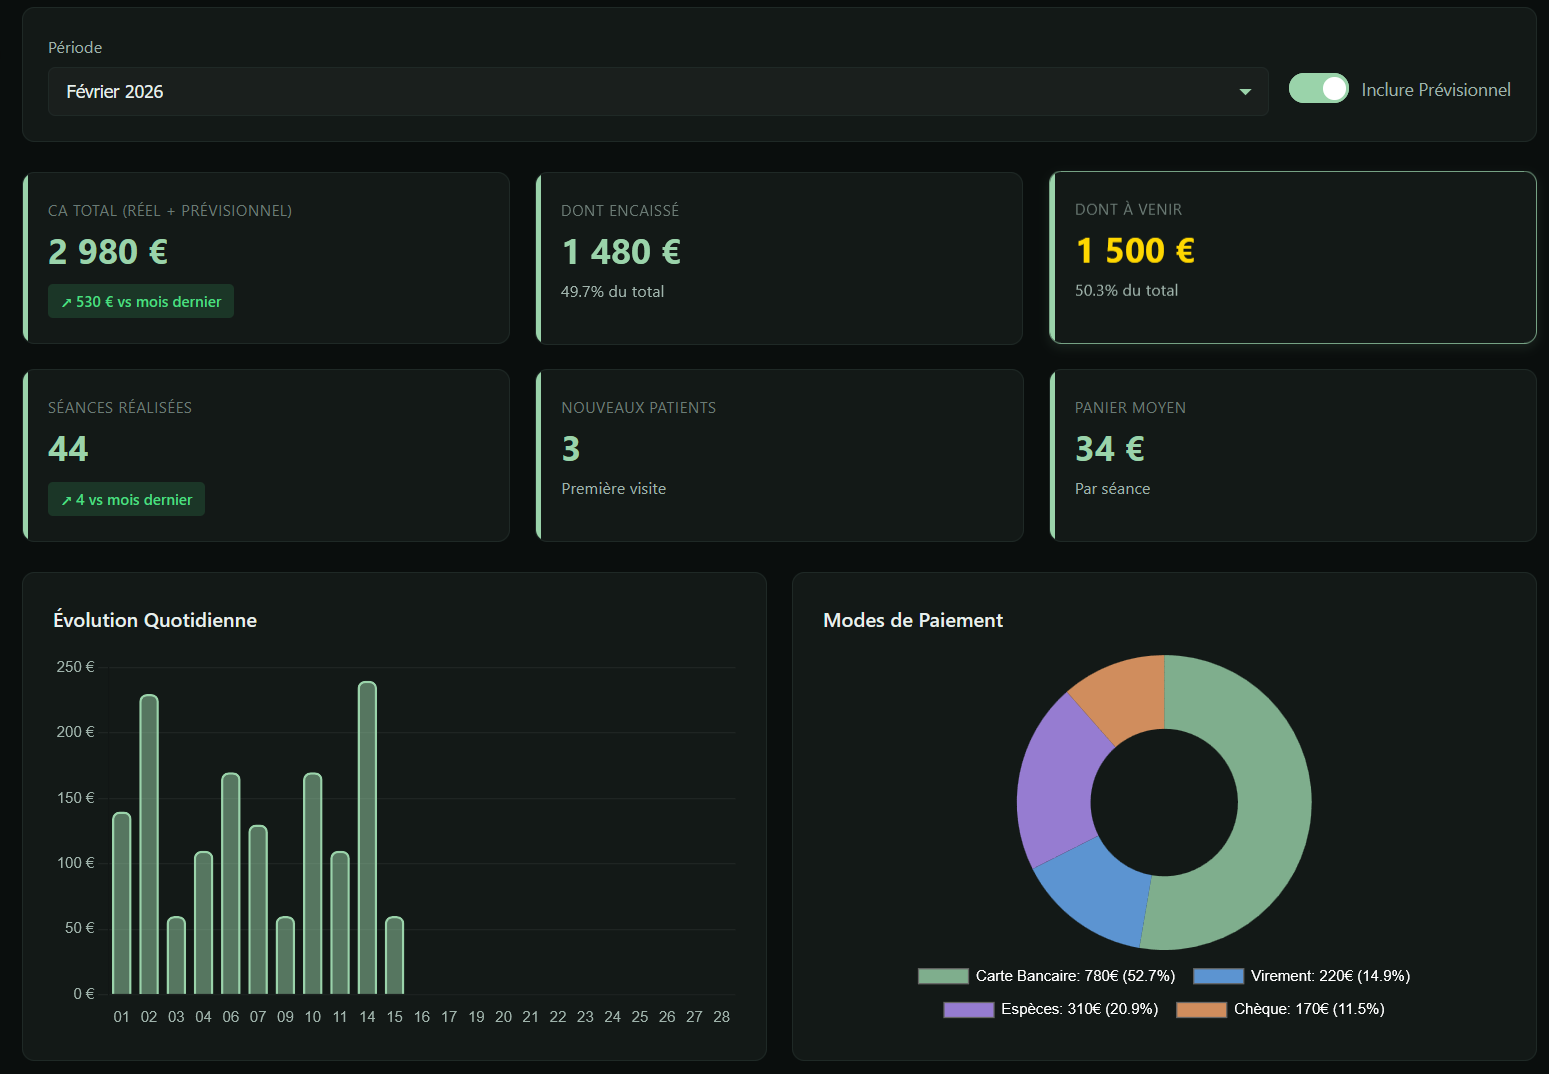The height and width of the screenshot is (1074, 1549).
Task: Click the tallest bar for day 14
Action: pos(367,838)
